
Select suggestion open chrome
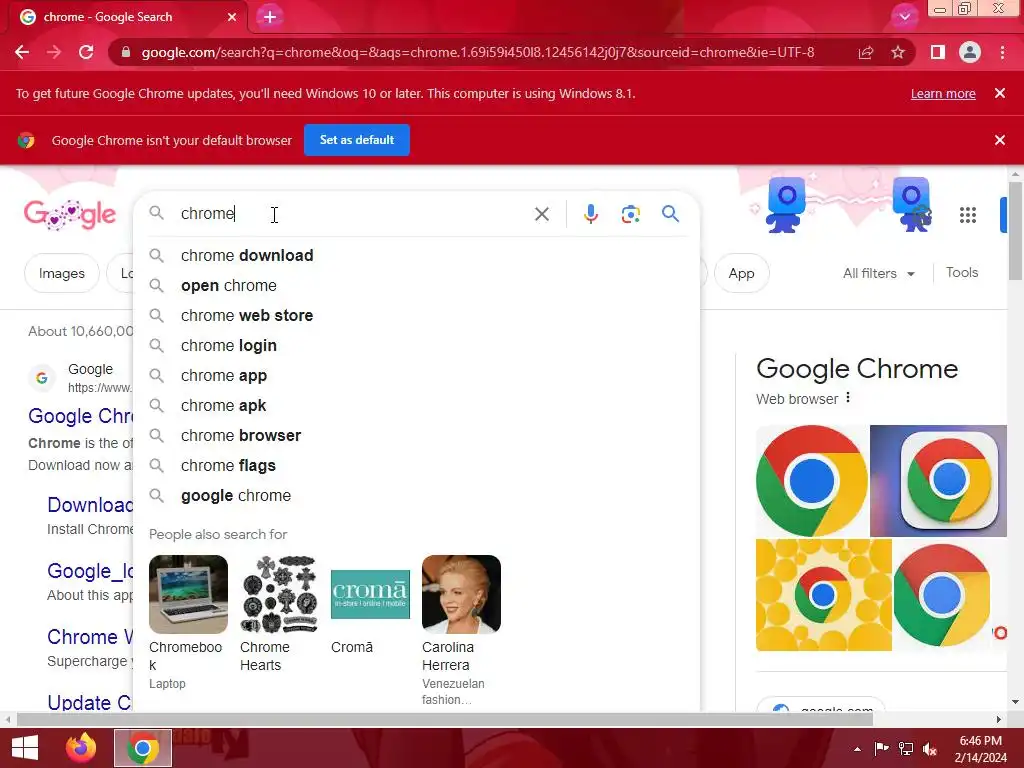[x=417, y=285]
